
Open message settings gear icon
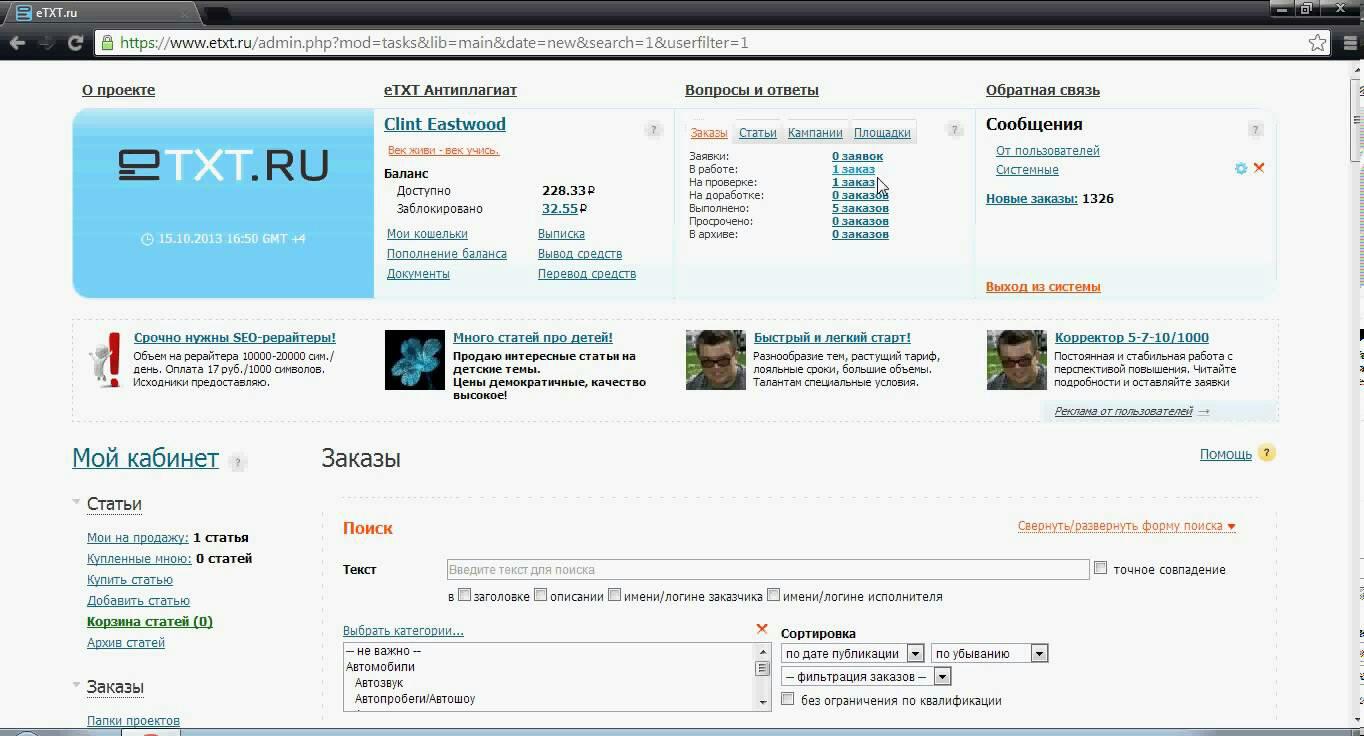click(1241, 168)
